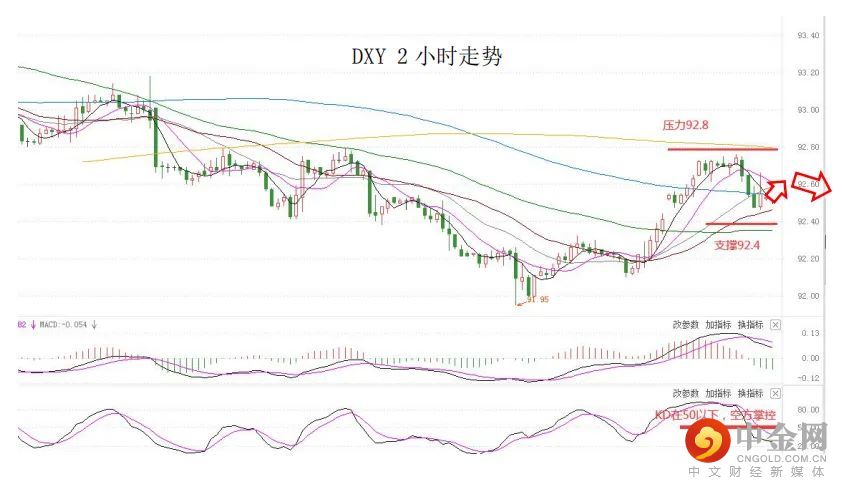Viewport: 842px width, 490px height.
Task: Click the purple down arrow before MACD label
Action: coord(34,324)
